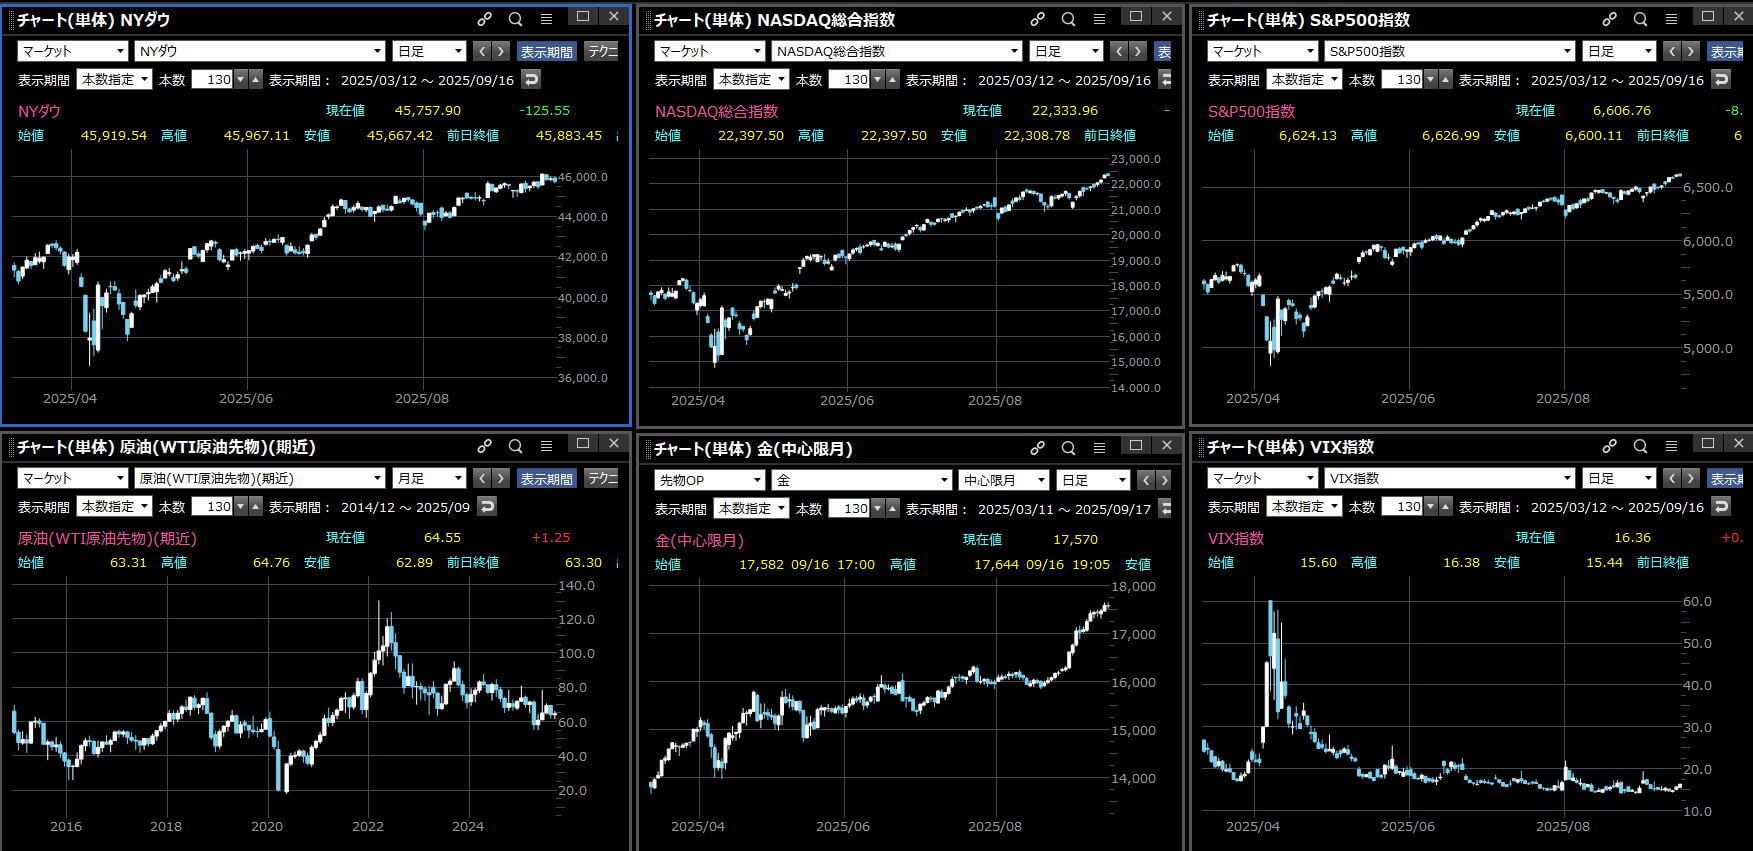Expand 月足 timeframe dropdown in 原油 chart
The image size is (1753, 851).
(430, 478)
